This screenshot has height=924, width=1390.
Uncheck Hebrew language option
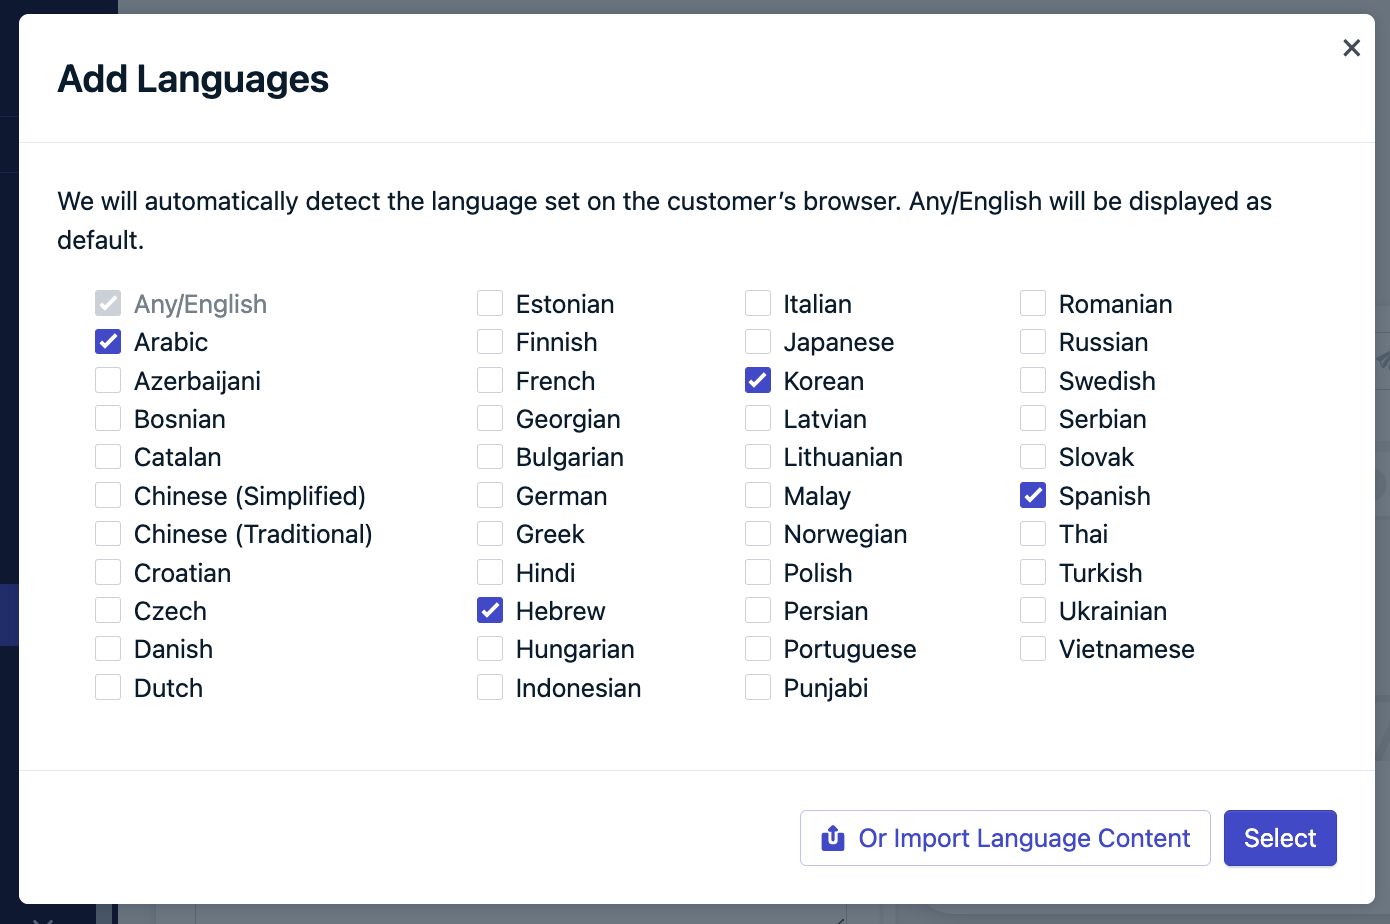tap(490, 611)
